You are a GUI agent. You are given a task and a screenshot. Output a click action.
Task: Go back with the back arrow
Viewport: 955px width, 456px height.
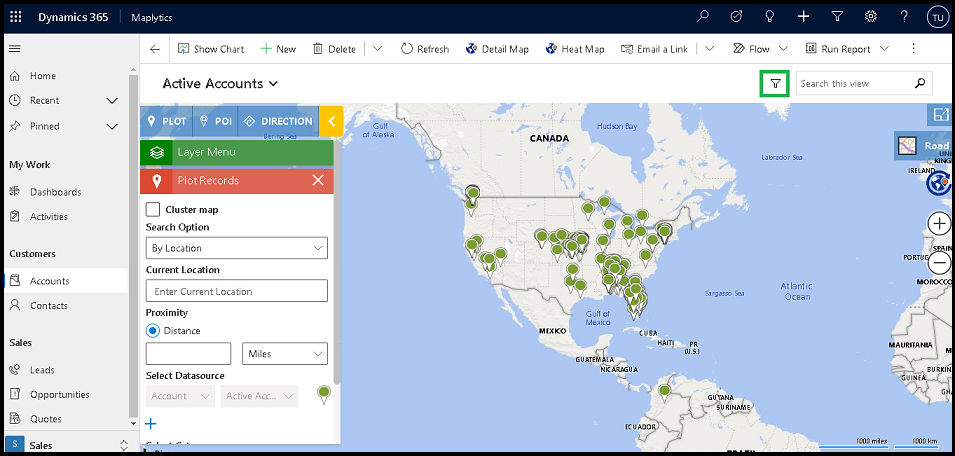pos(155,49)
